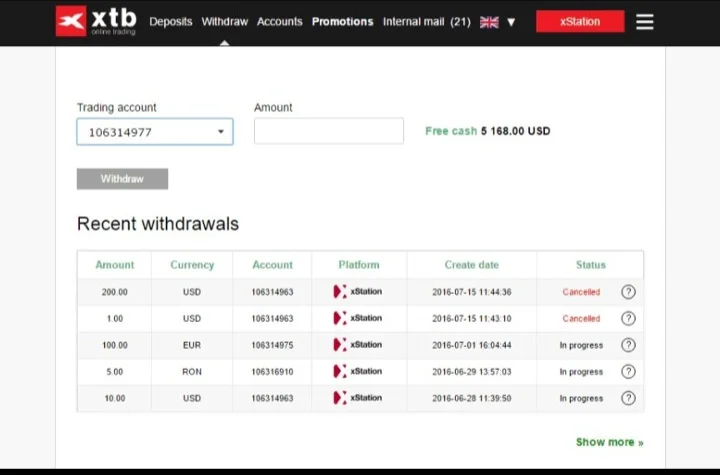Image resolution: width=720 pixels, height=475 pixels.
Task: Click xStation platform icon in 1.00 row
Action: (358, 318)
